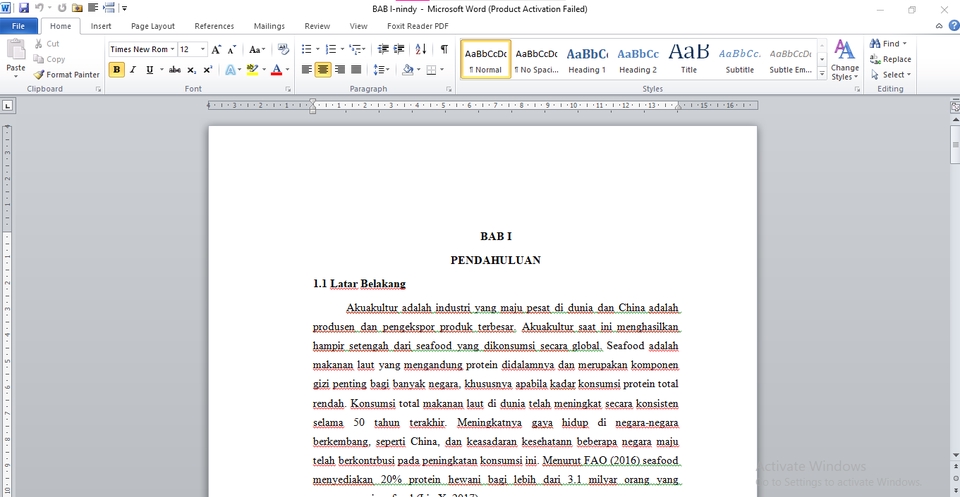Click the Paste clipboard icon
Viewport: 960px width, 497px height.
16,51
